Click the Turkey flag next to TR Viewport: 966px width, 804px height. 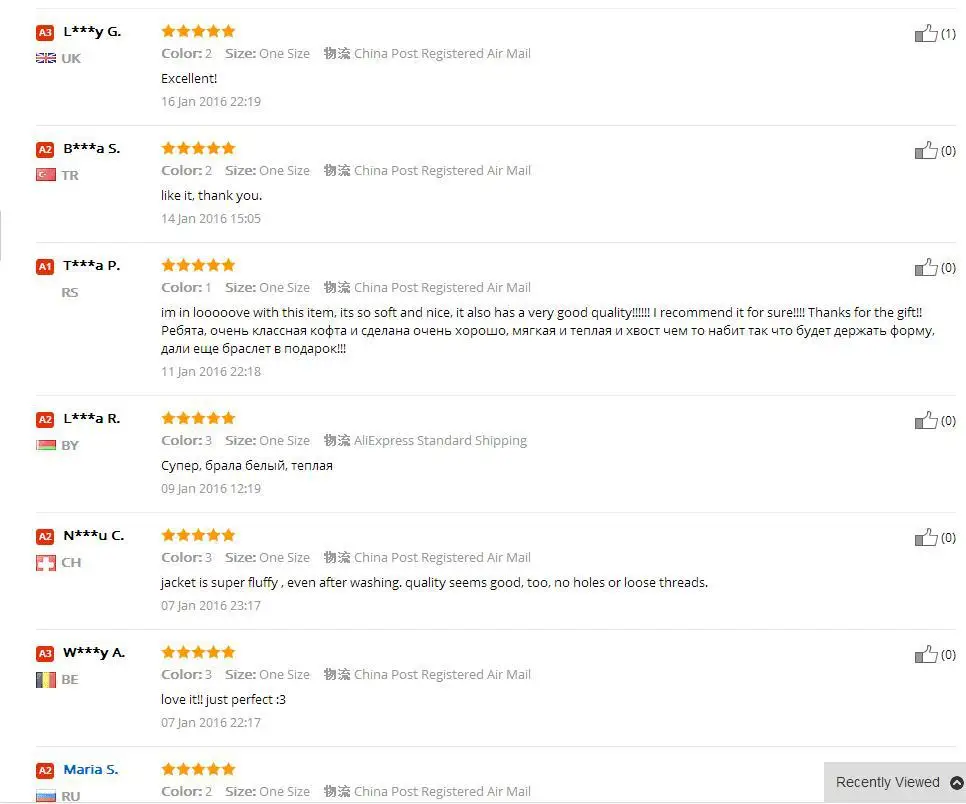click(x=46, y=175)
